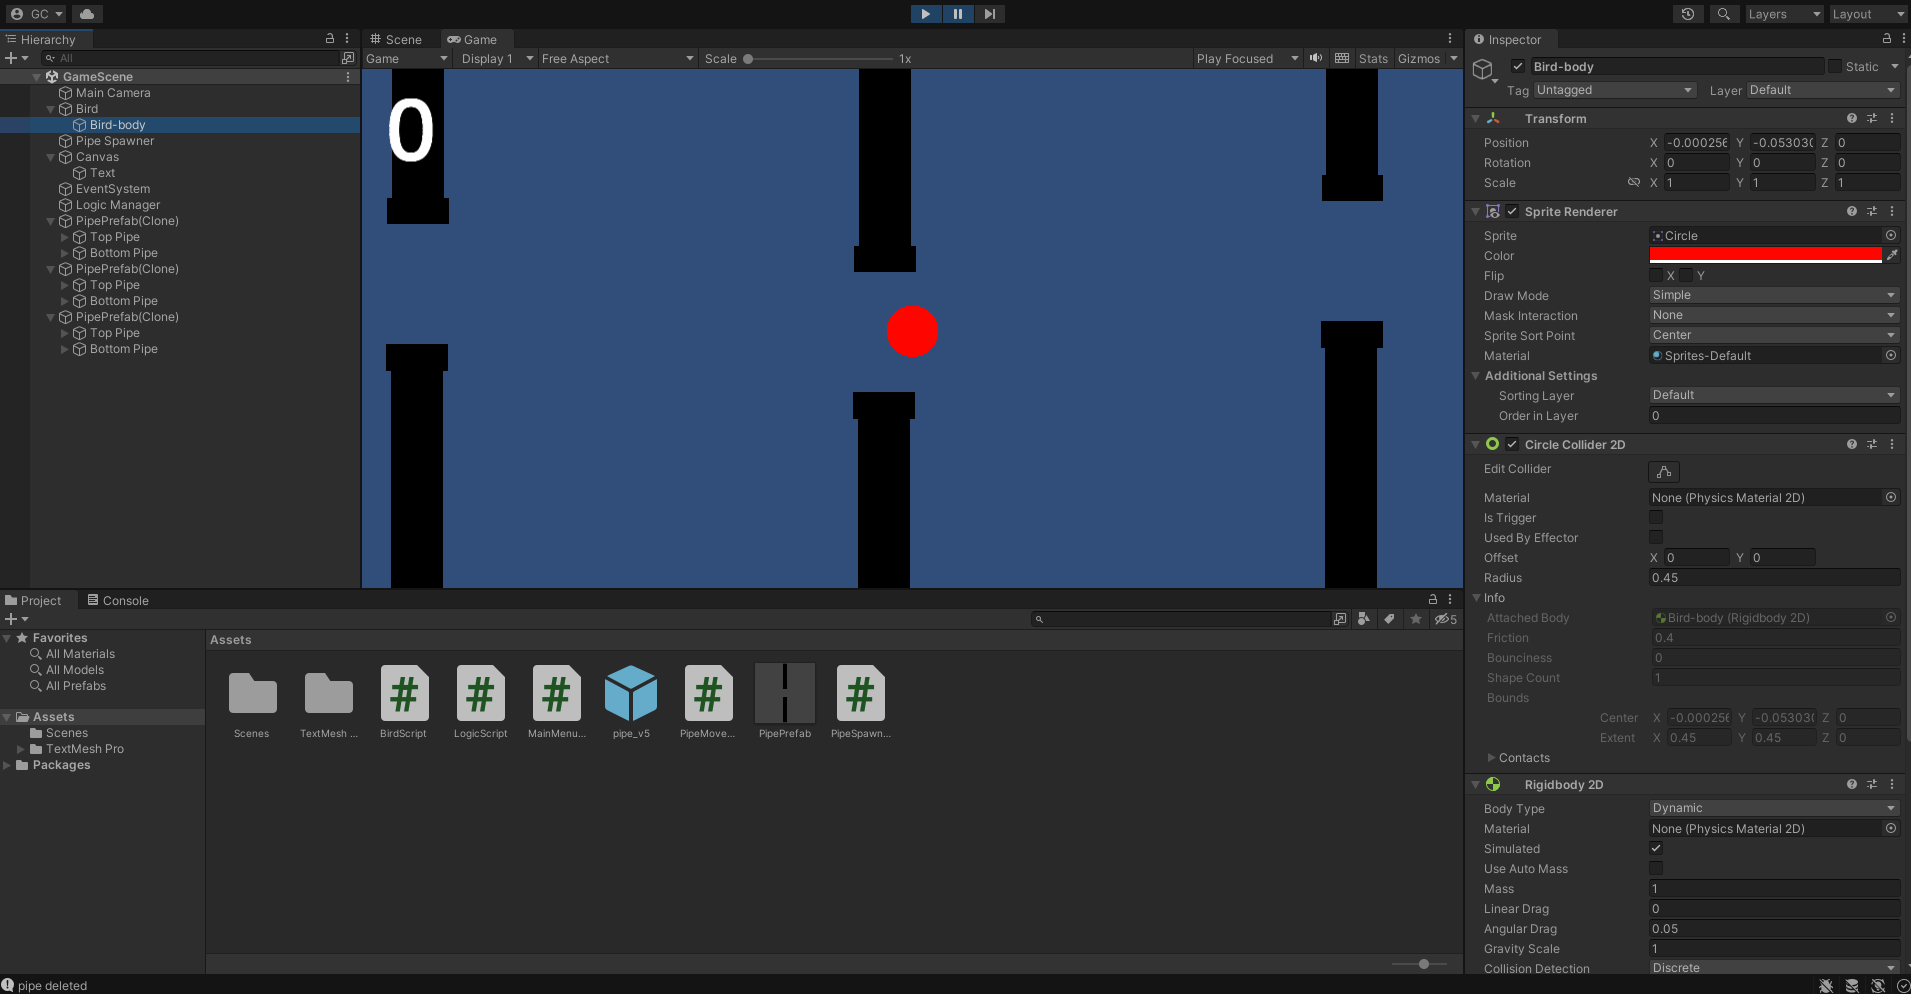Open the Display 1 dropdown

[x=497, y=59]
